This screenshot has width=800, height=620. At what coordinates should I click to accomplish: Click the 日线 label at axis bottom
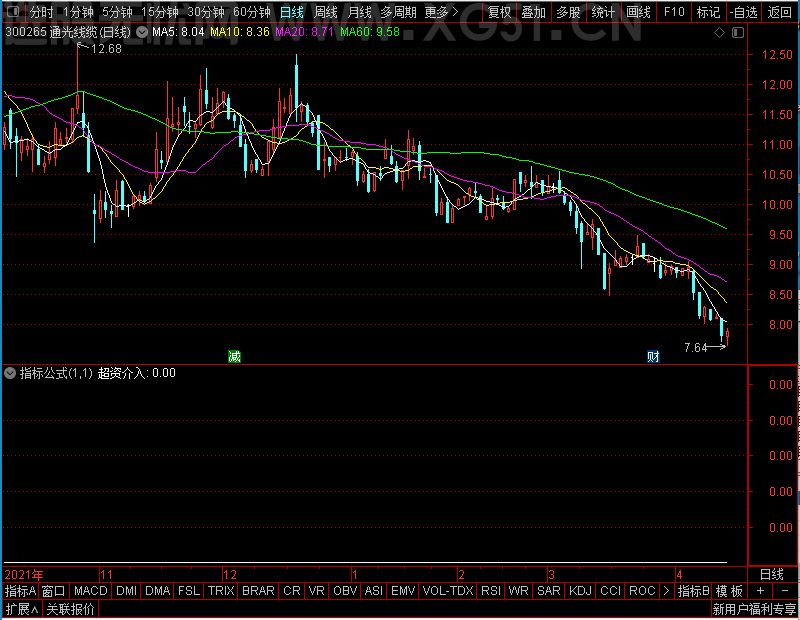771,575
